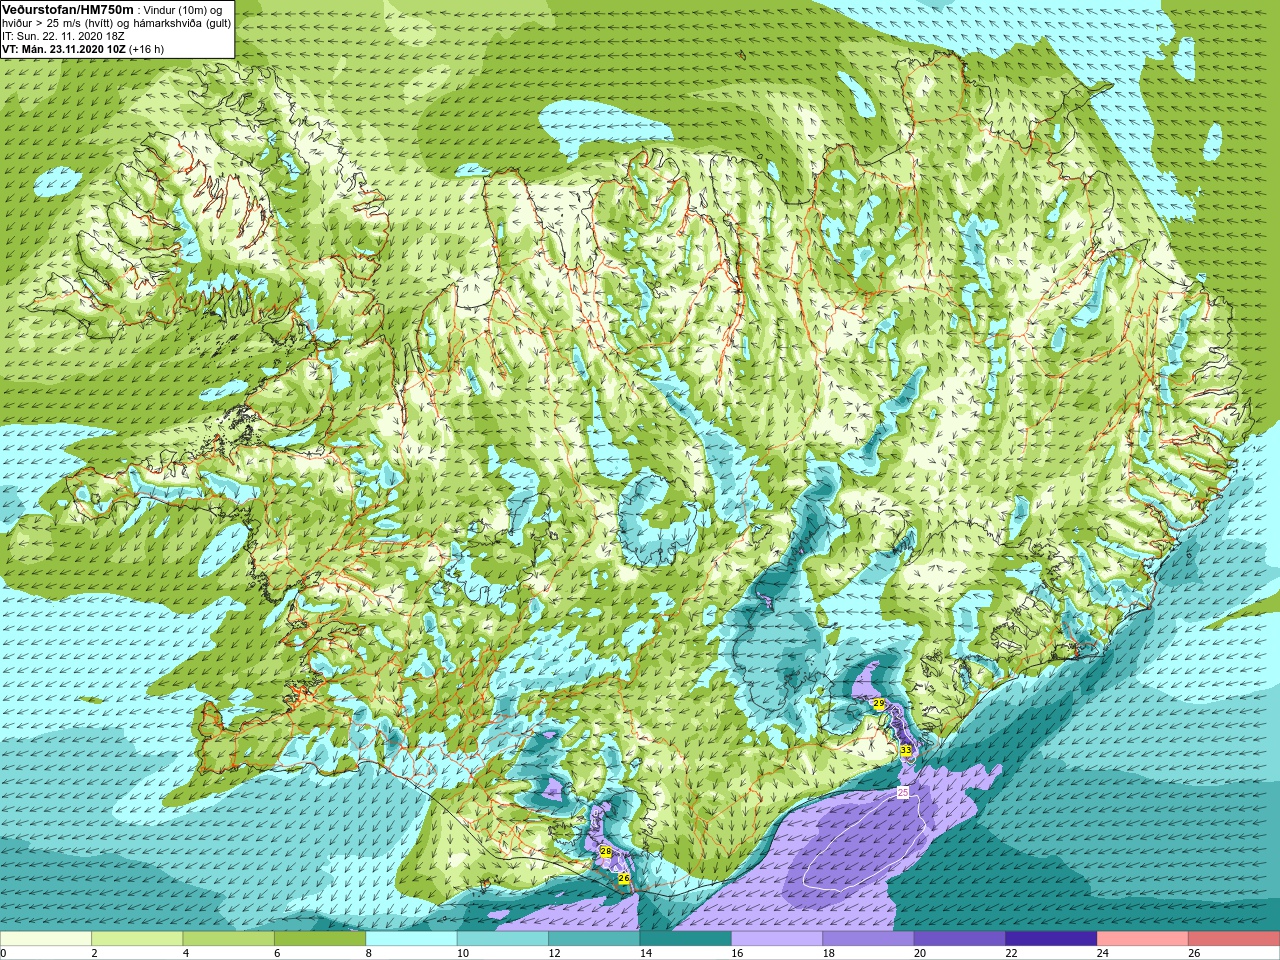
Task: Click the 6–8 m/s olive green legend swatch
Action: (320, 939)
